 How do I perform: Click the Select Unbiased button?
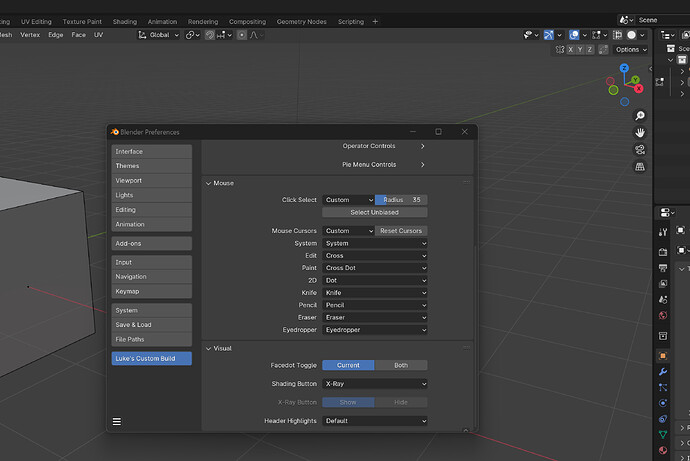(x=375, y=212)
